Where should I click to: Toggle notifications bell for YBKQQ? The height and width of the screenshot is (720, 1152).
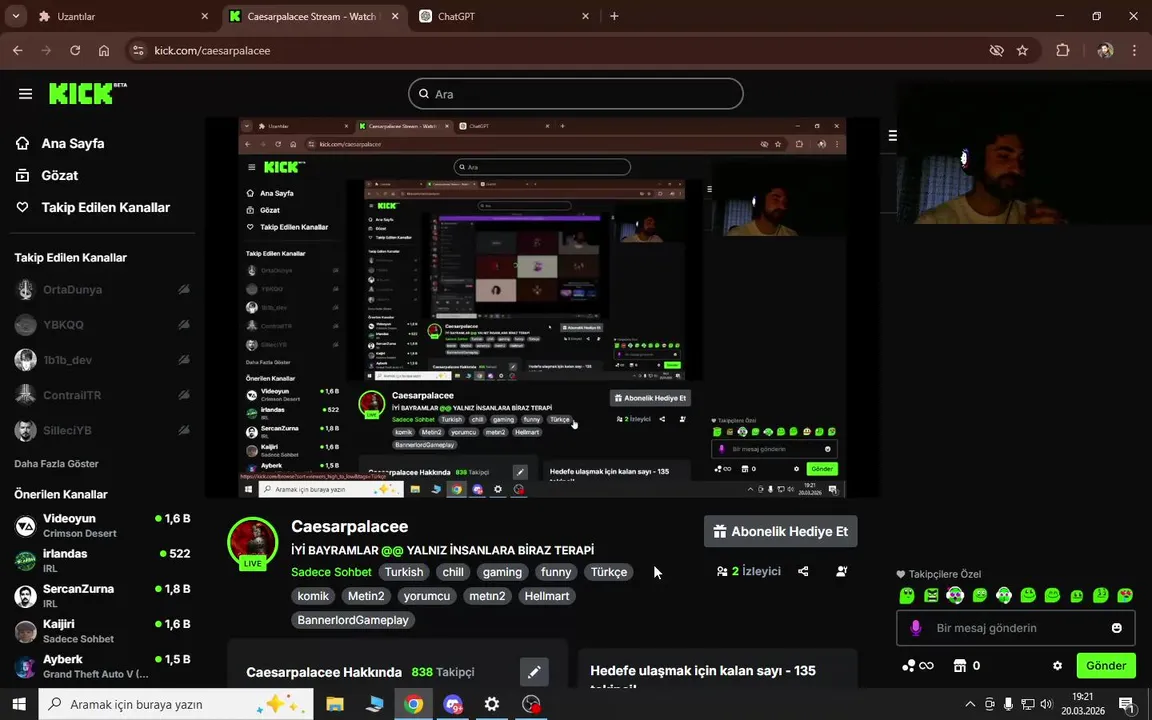coord(184,325)
